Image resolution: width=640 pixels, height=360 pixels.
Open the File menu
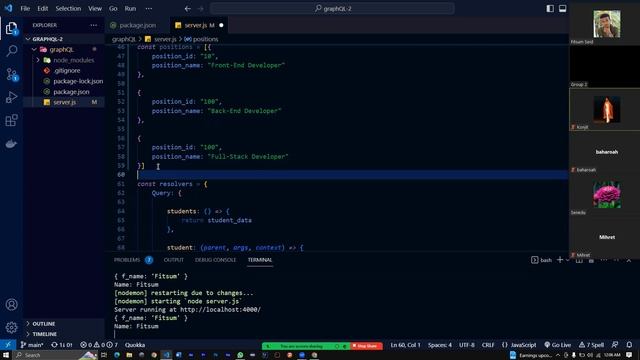click(25, 9)
